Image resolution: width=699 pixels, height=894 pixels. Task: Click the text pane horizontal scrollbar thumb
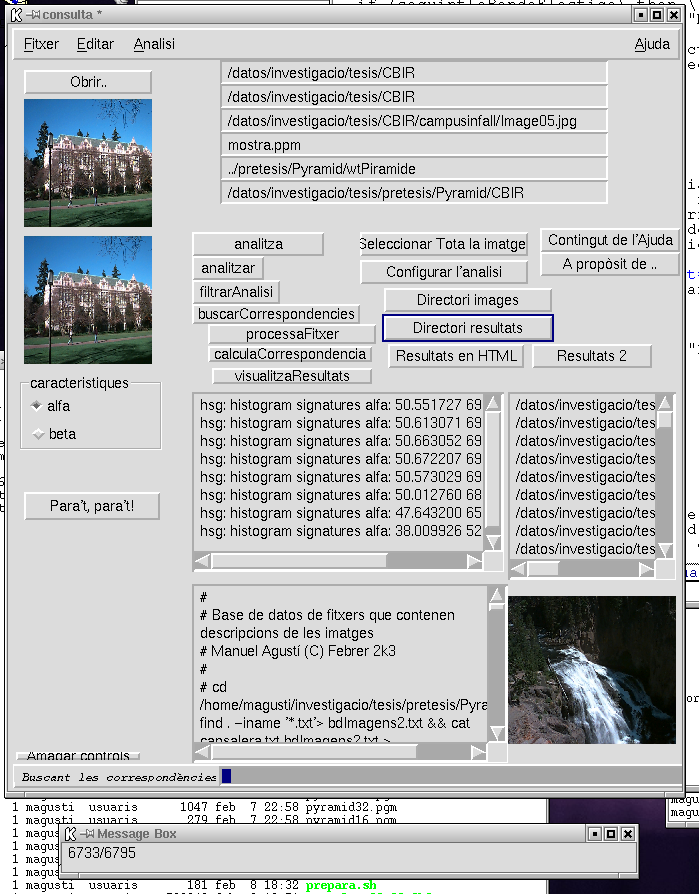(x=314, y=753)
